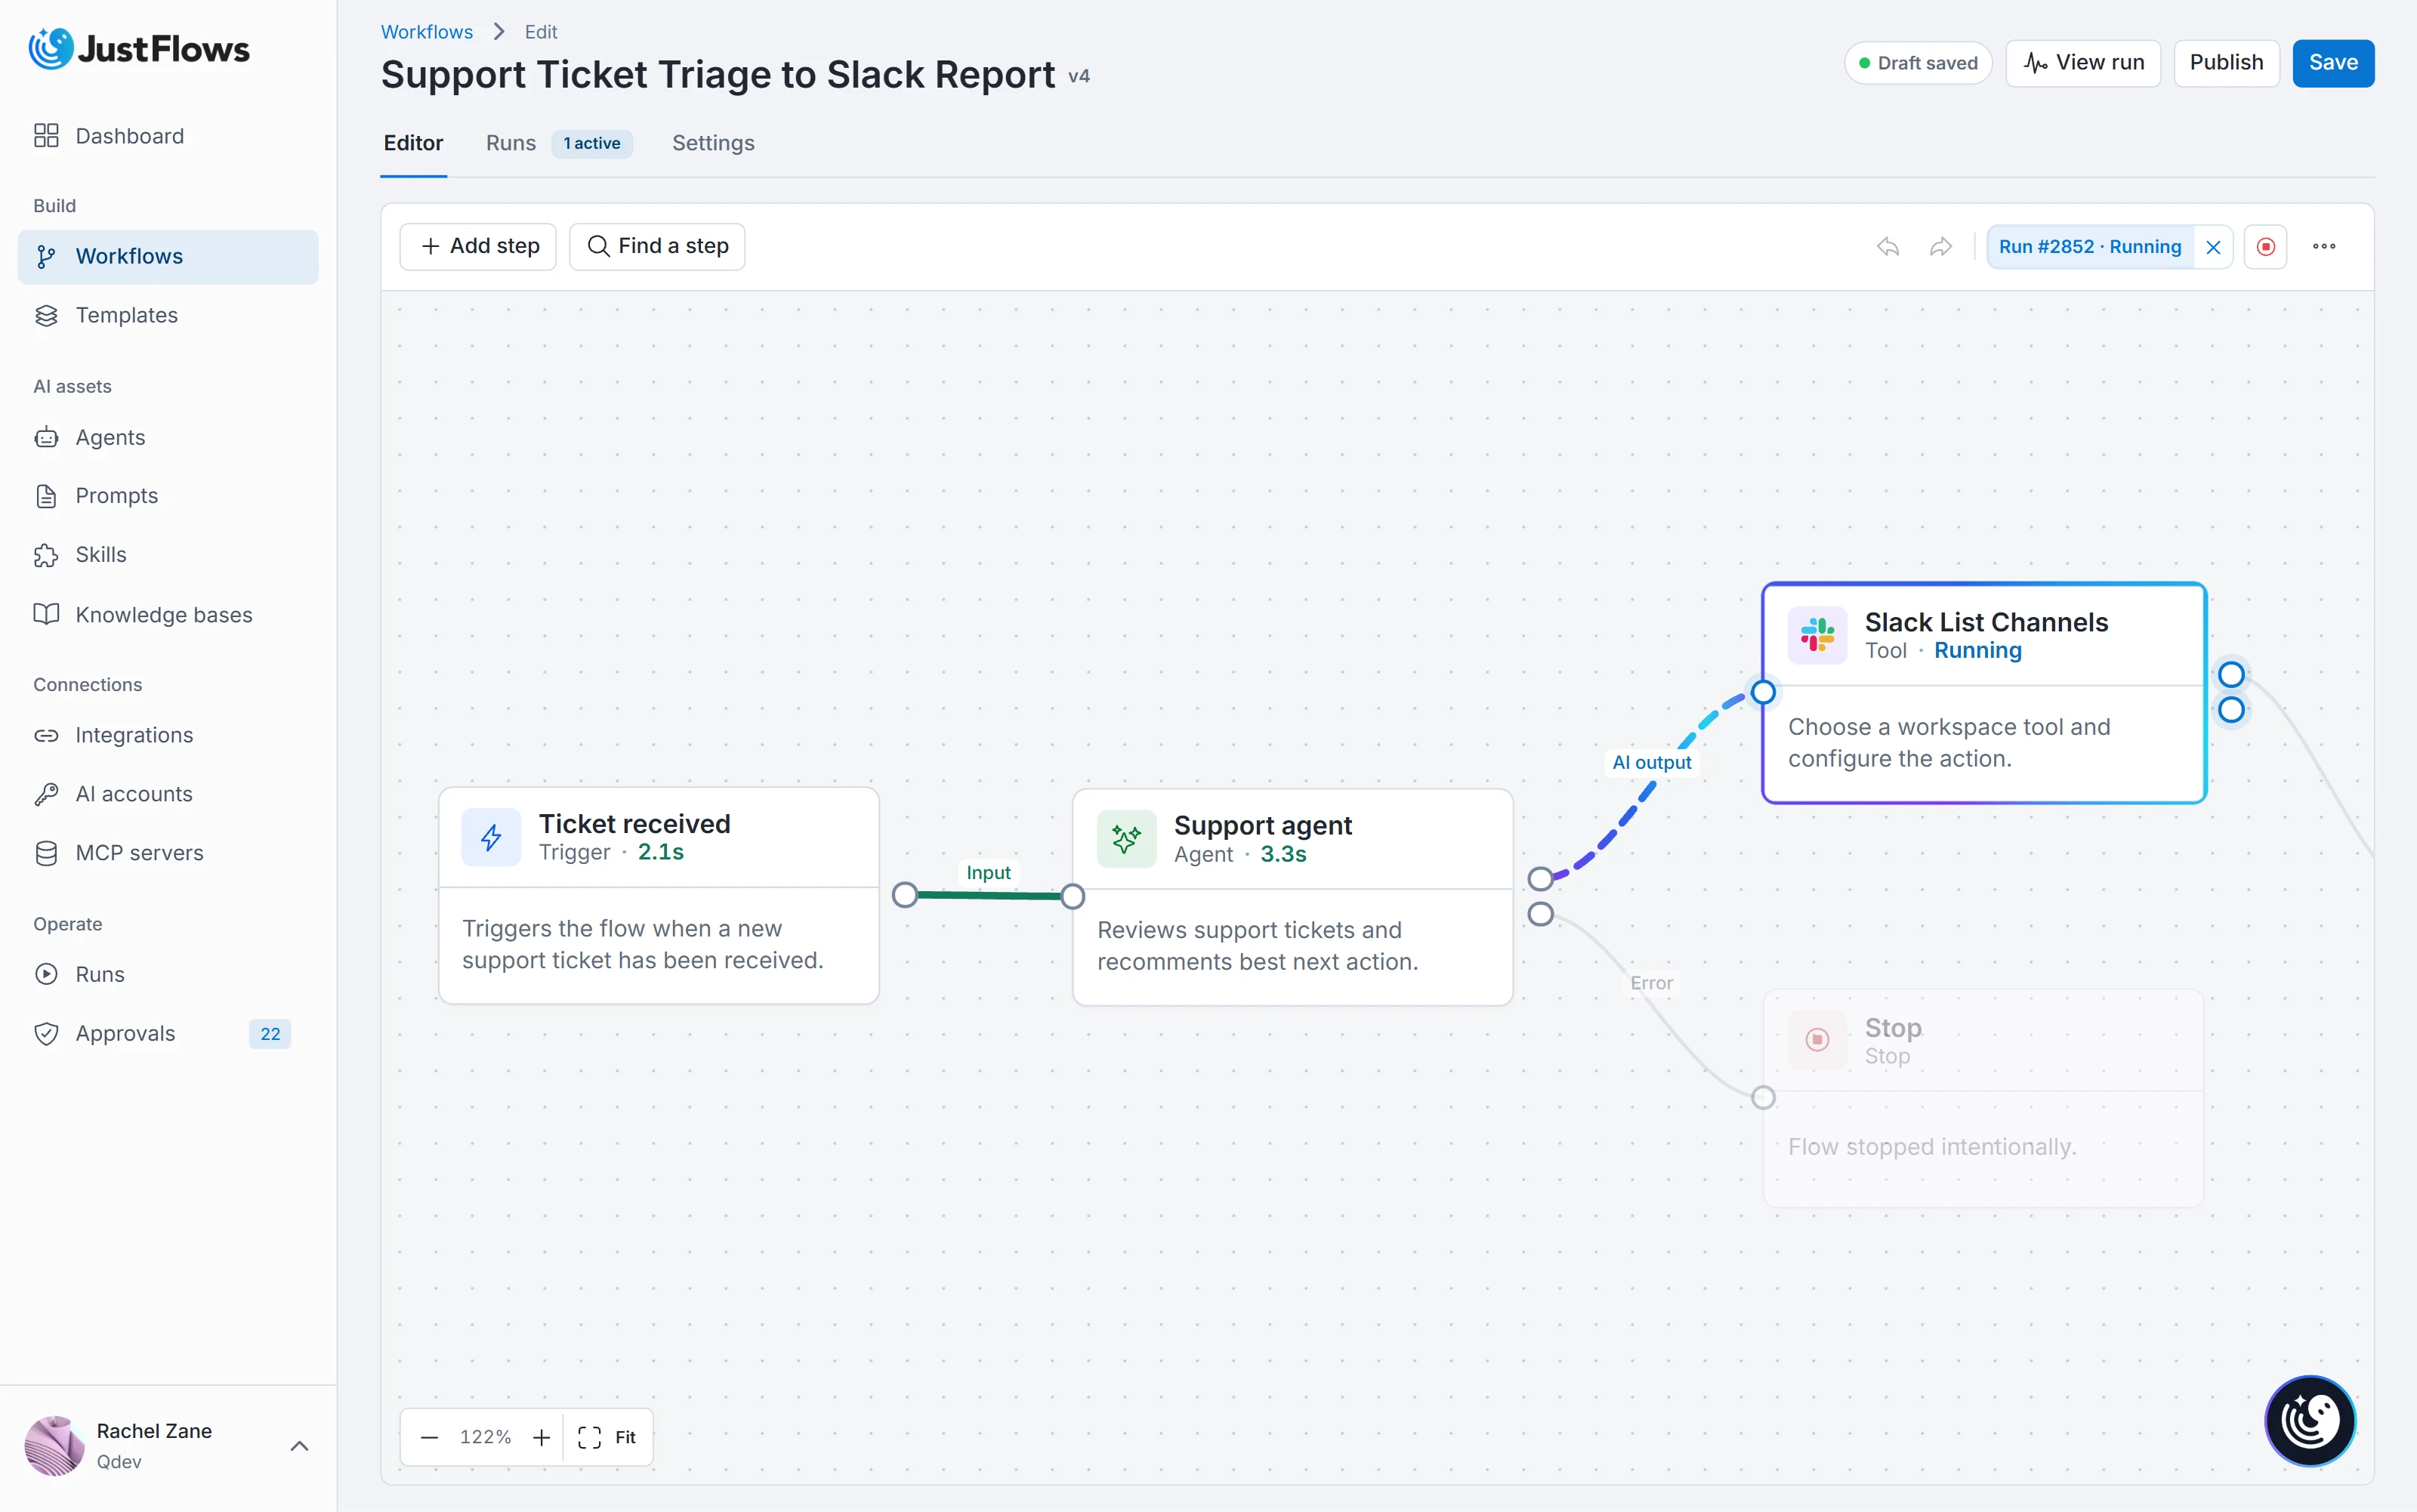The height and width of the screenshot is (1512, 2417).
Task: Open the Prompts section
Action: (168, 496)
